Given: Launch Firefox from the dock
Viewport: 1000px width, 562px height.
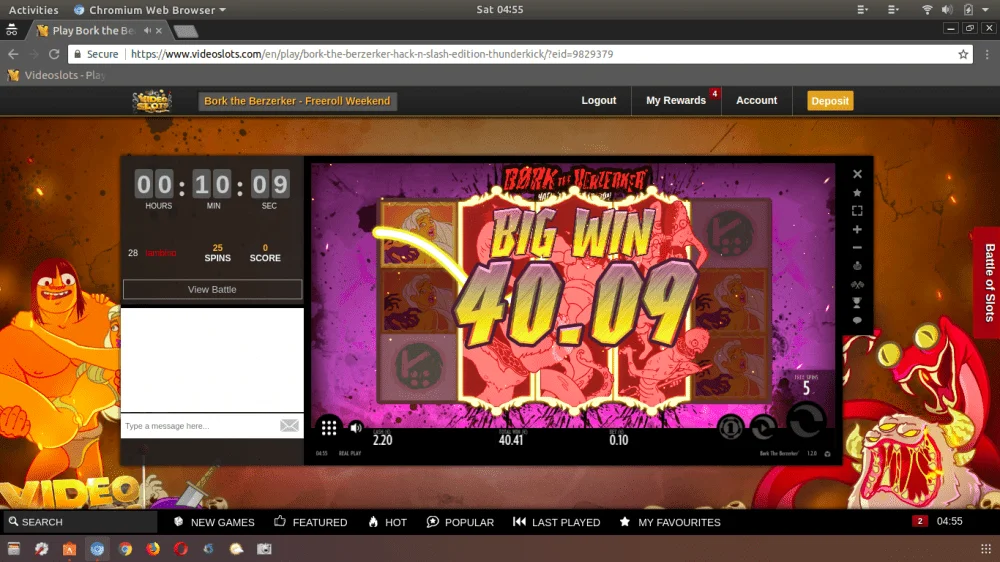Looking at the screenshot, I should [153, 549].
